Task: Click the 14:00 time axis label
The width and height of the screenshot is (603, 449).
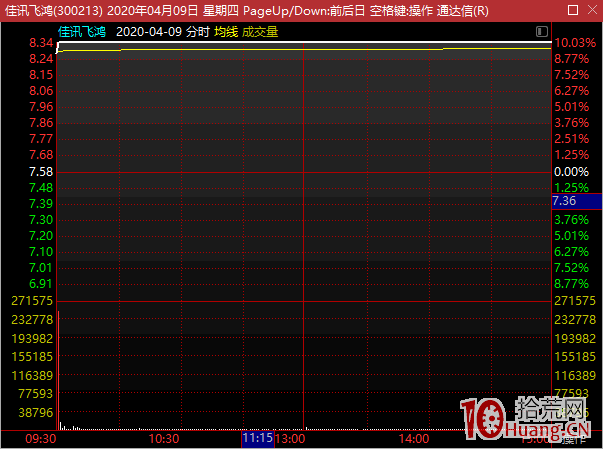Action: point(413,439)
